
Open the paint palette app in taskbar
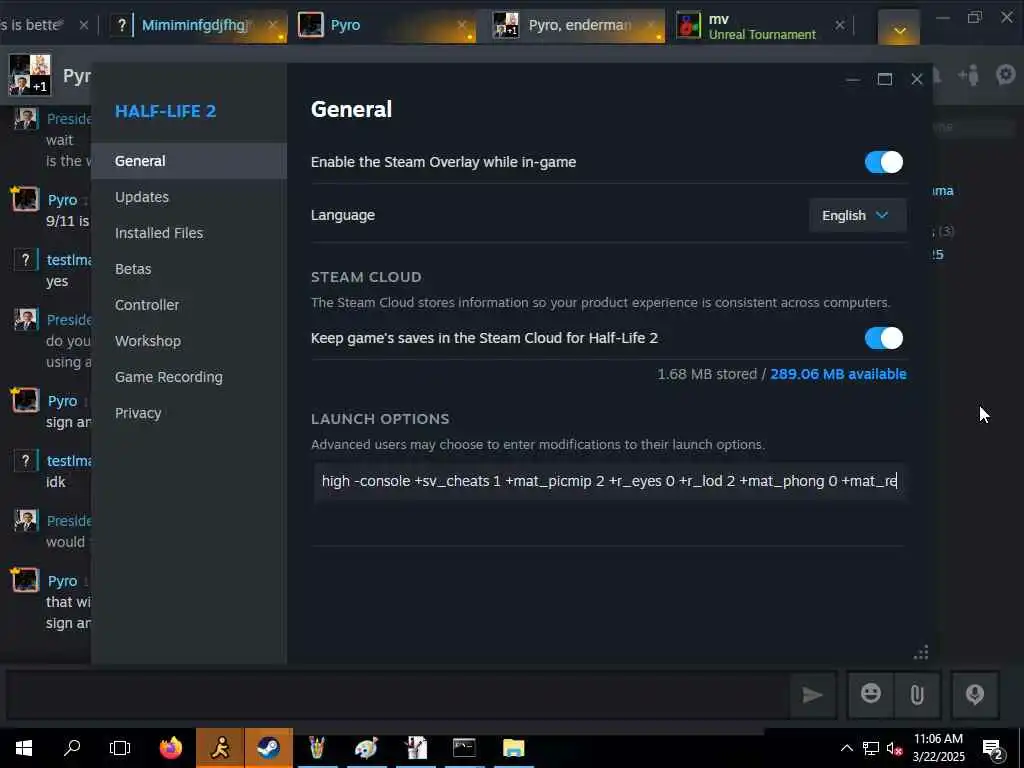[x=366, y=748]
